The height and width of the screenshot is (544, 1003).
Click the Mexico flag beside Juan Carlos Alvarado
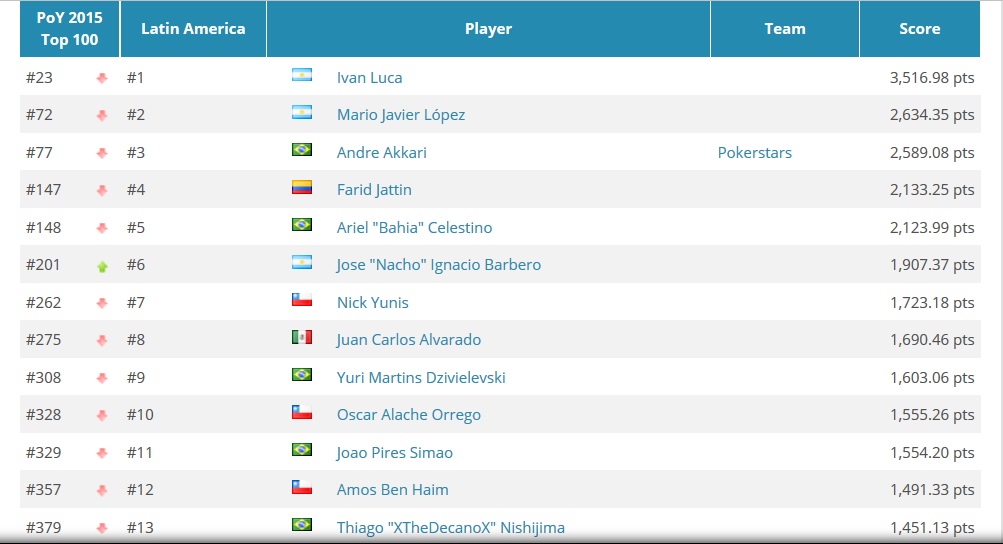[x=302, y=337]
